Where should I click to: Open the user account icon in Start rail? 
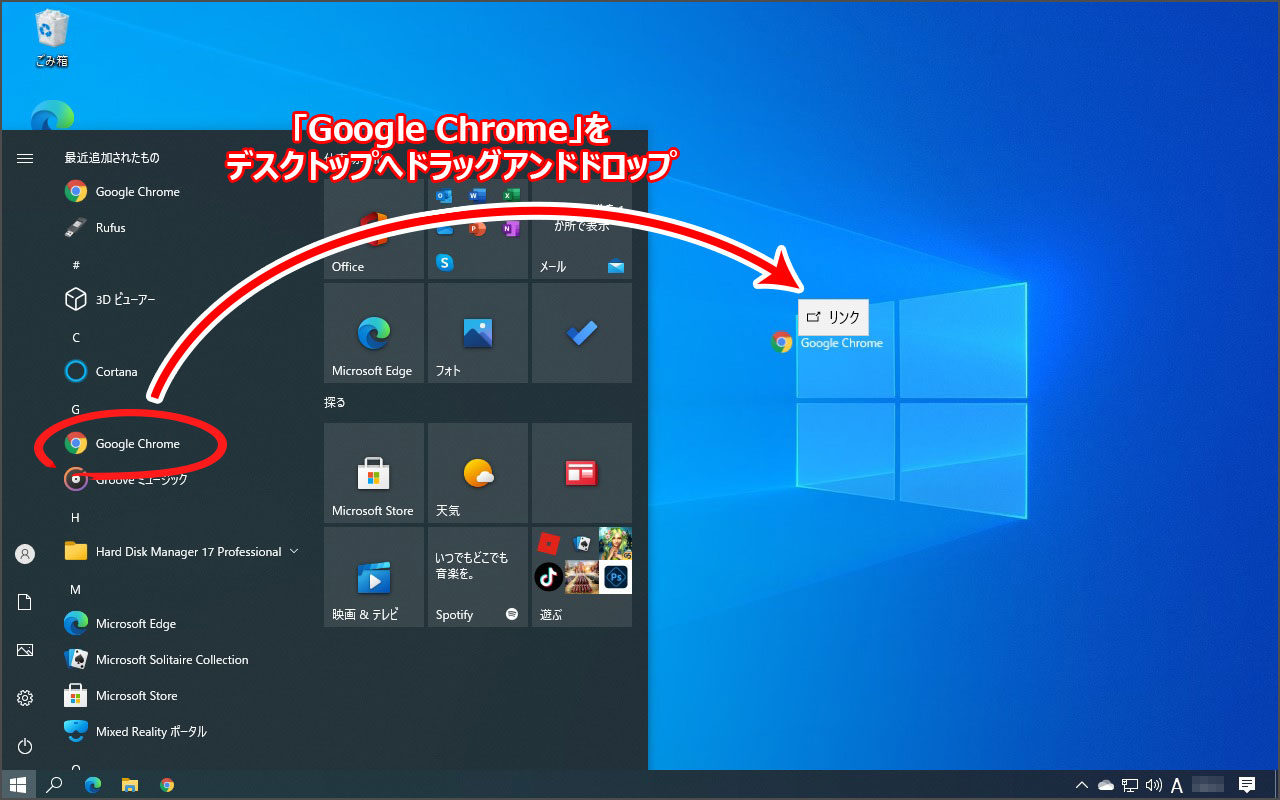pyautogui.click(x=25, y=554)
